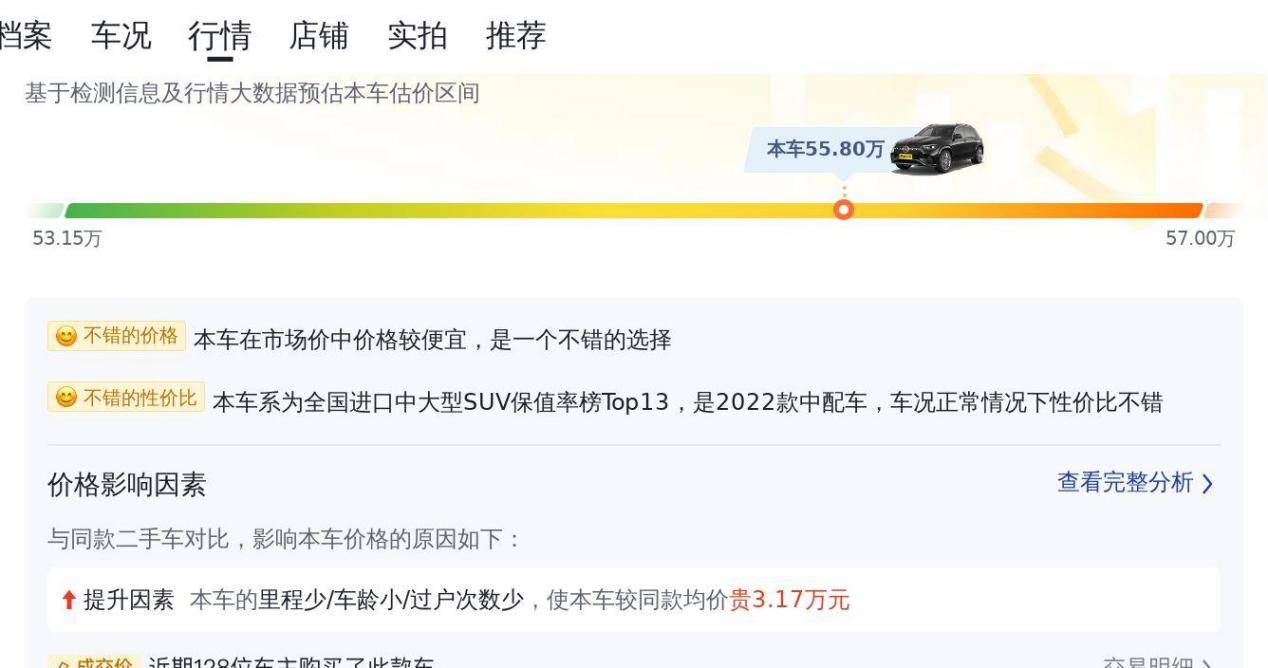Expand the chevron beside 交易明细
Screen dimensions: 1268x668
pos(1208,664)
